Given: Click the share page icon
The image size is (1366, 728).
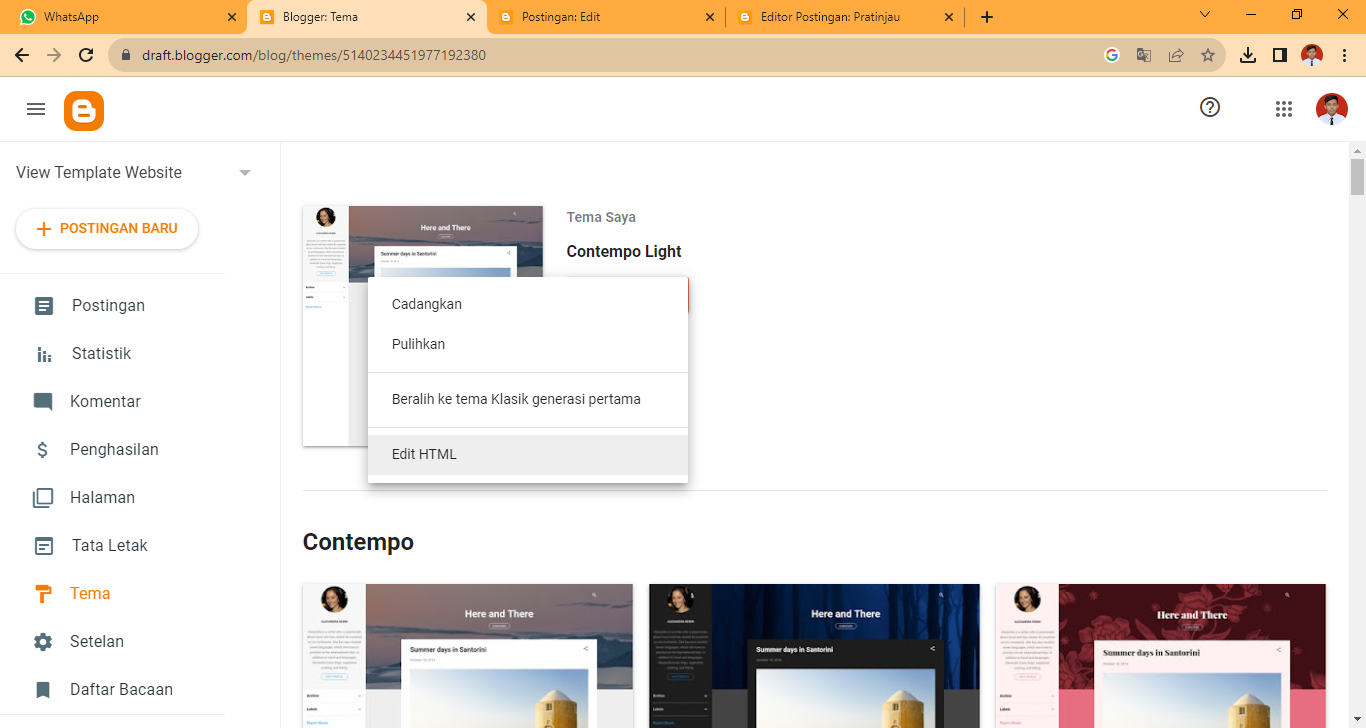Looking at the screenshot, I should tap(1176, 55).
